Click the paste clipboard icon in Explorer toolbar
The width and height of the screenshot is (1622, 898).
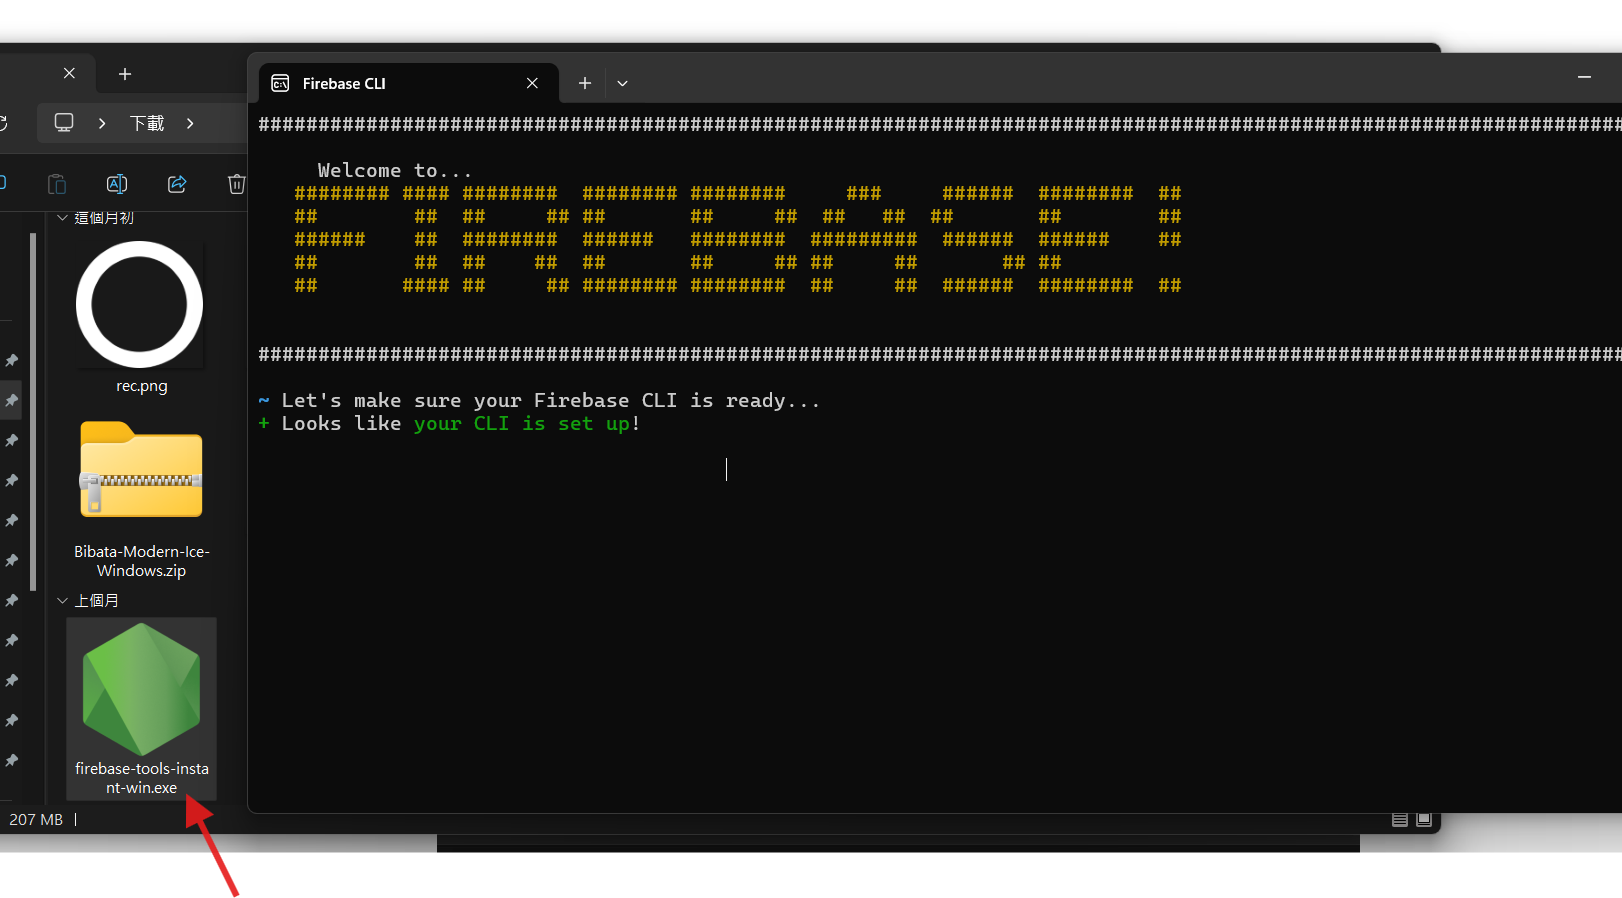57,184
